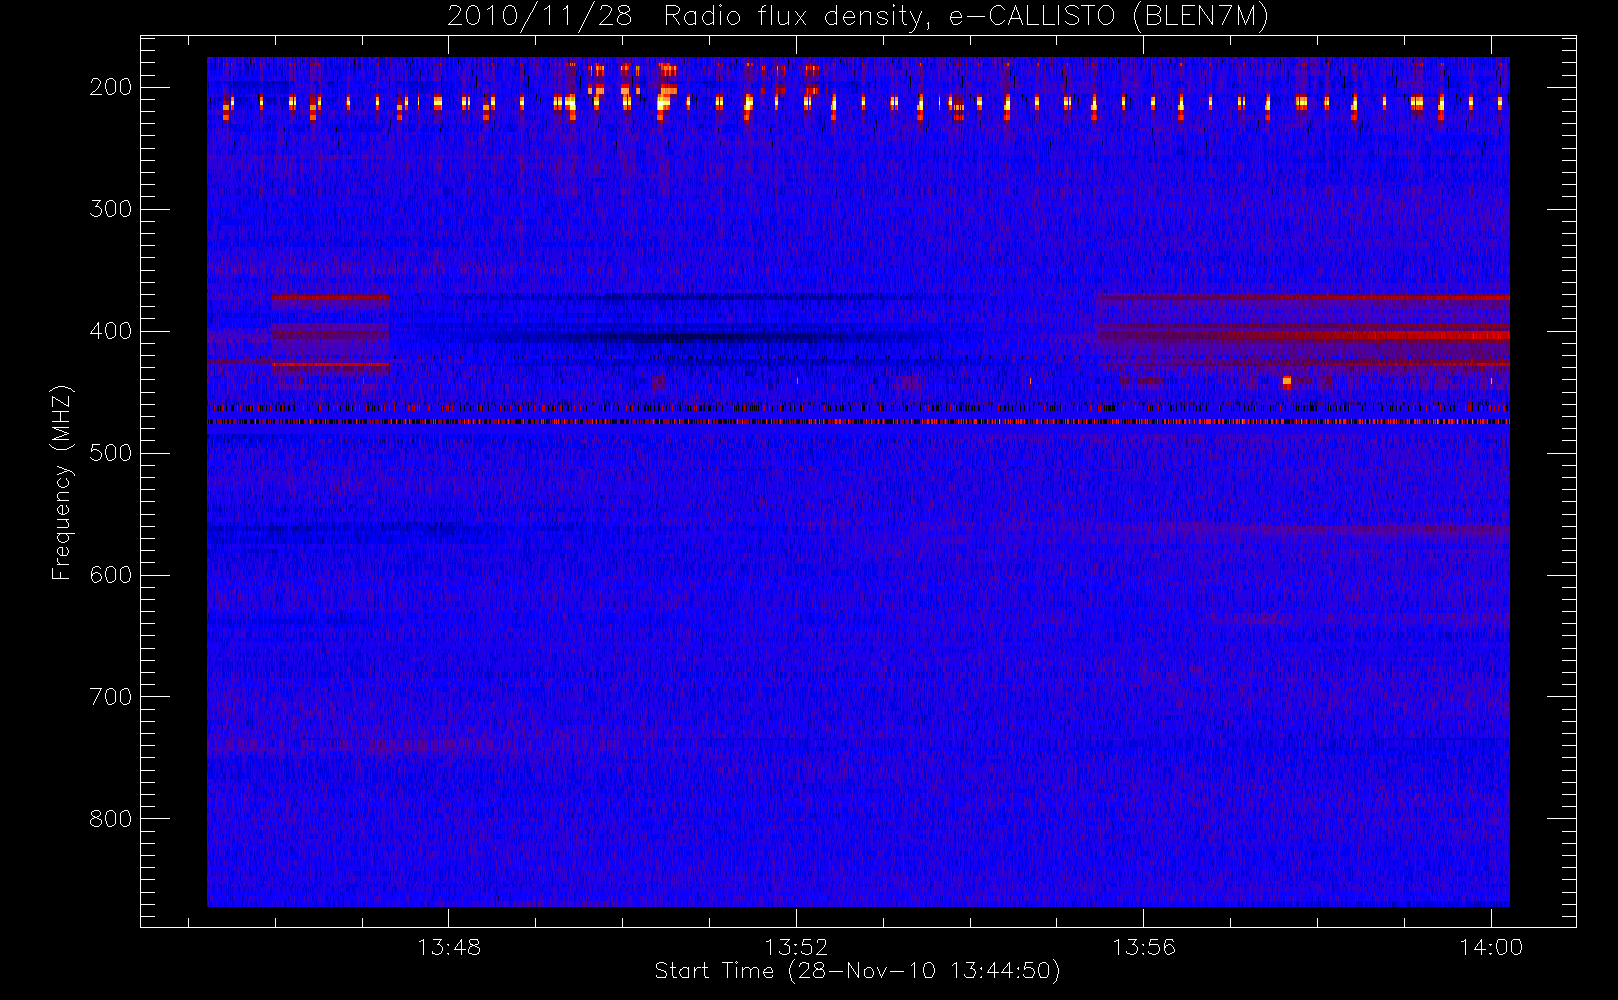The height and width of the screenshot is (1000, 1618).
Task: Click the 'Frequency (MHZ)' axis label
Action: [x=62, y=482]
